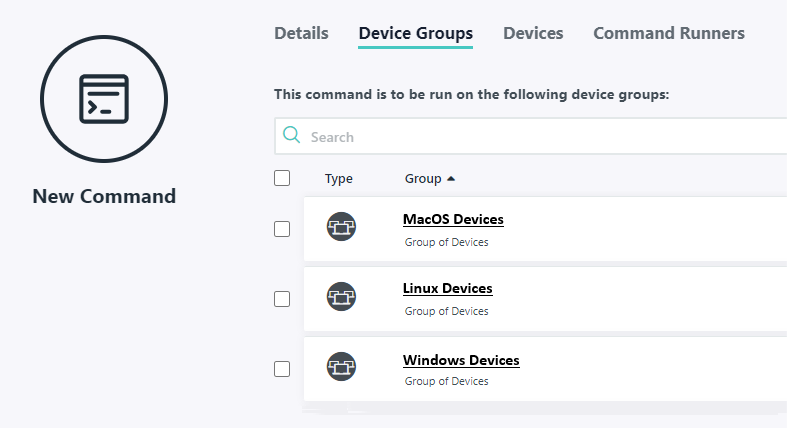The width and height of the screenshot is (787, 428).
Task: Click the New Command title text
Action: [104, 196]
